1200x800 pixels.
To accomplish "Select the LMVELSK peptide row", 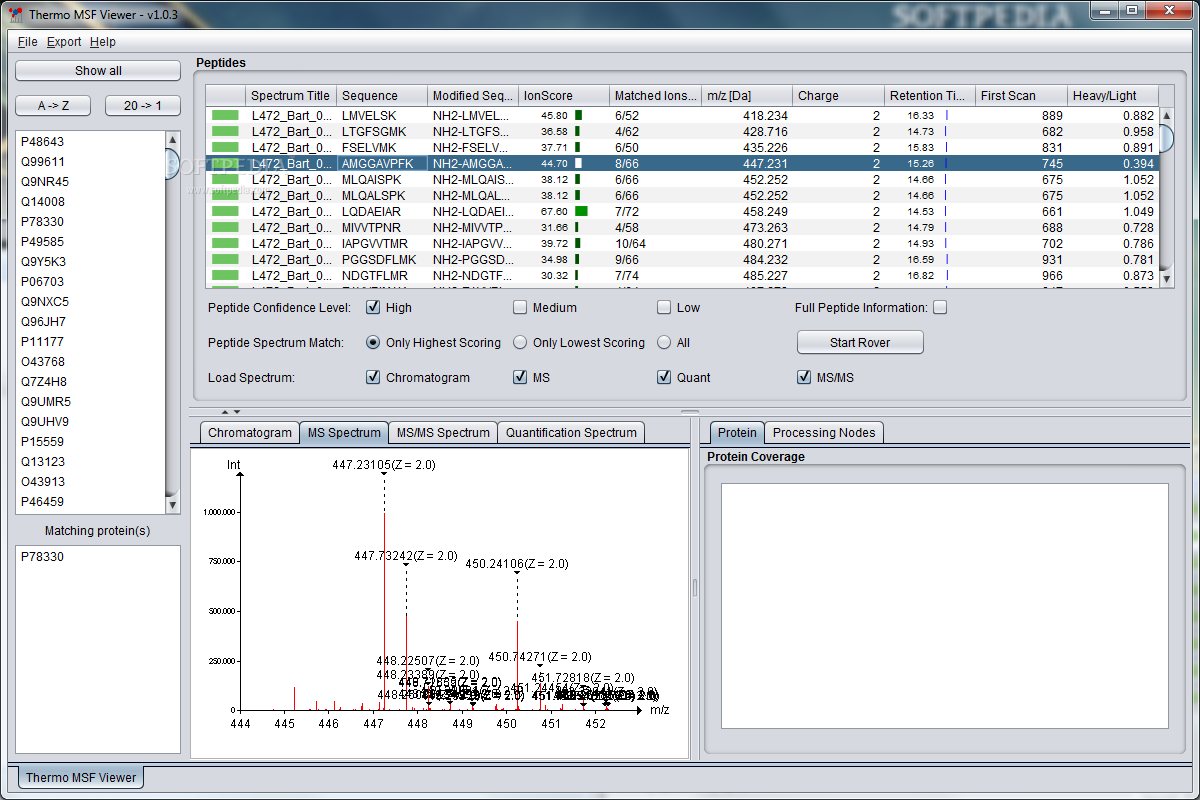I will (x=682, y=115).
